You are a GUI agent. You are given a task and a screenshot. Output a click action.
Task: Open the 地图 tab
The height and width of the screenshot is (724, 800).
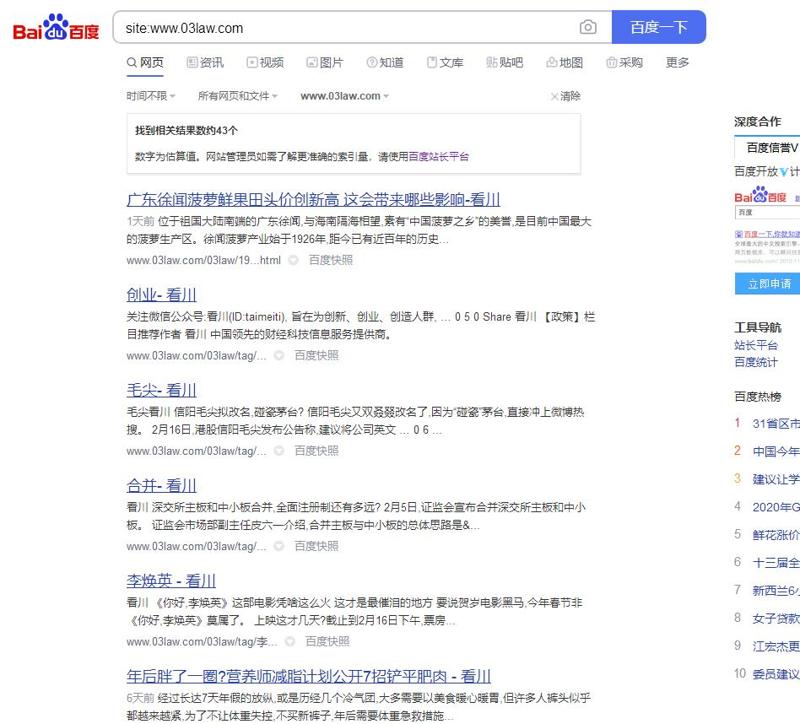point(565,63)
